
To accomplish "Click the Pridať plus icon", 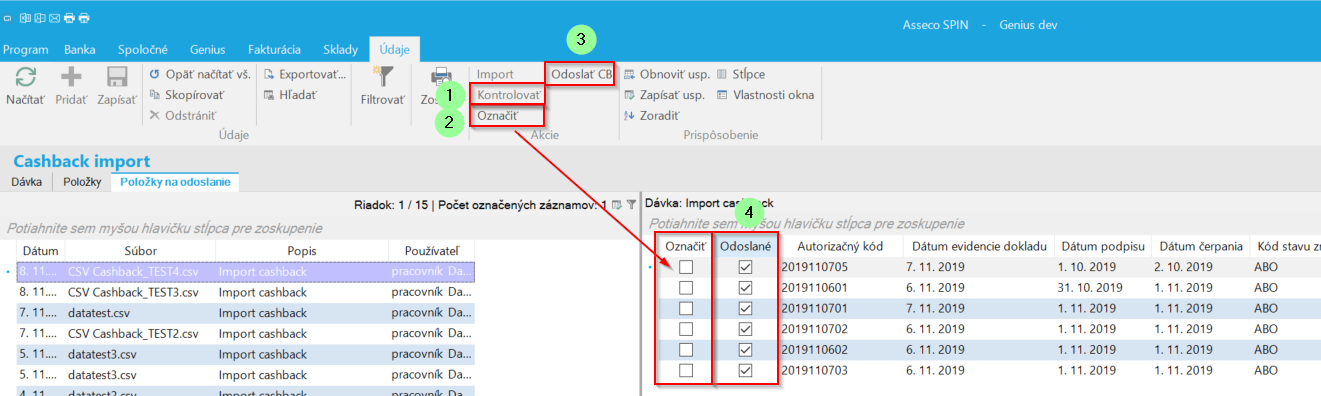I will (x=71, y=77).
